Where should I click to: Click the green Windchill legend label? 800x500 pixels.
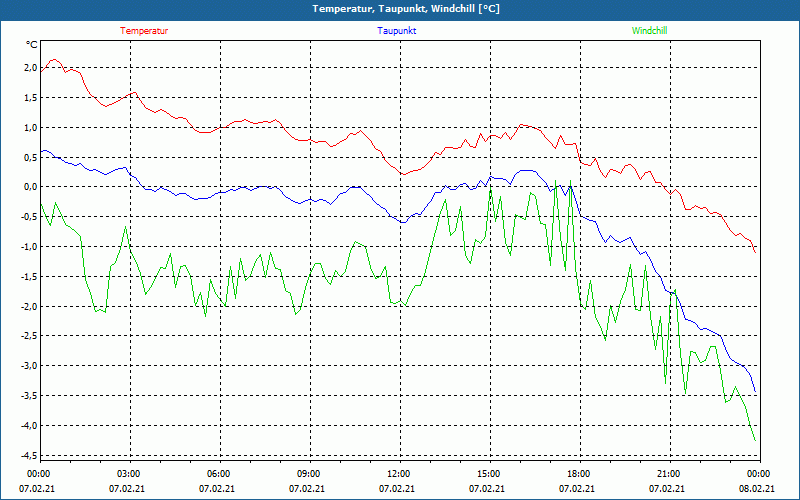tap(649, 31)
